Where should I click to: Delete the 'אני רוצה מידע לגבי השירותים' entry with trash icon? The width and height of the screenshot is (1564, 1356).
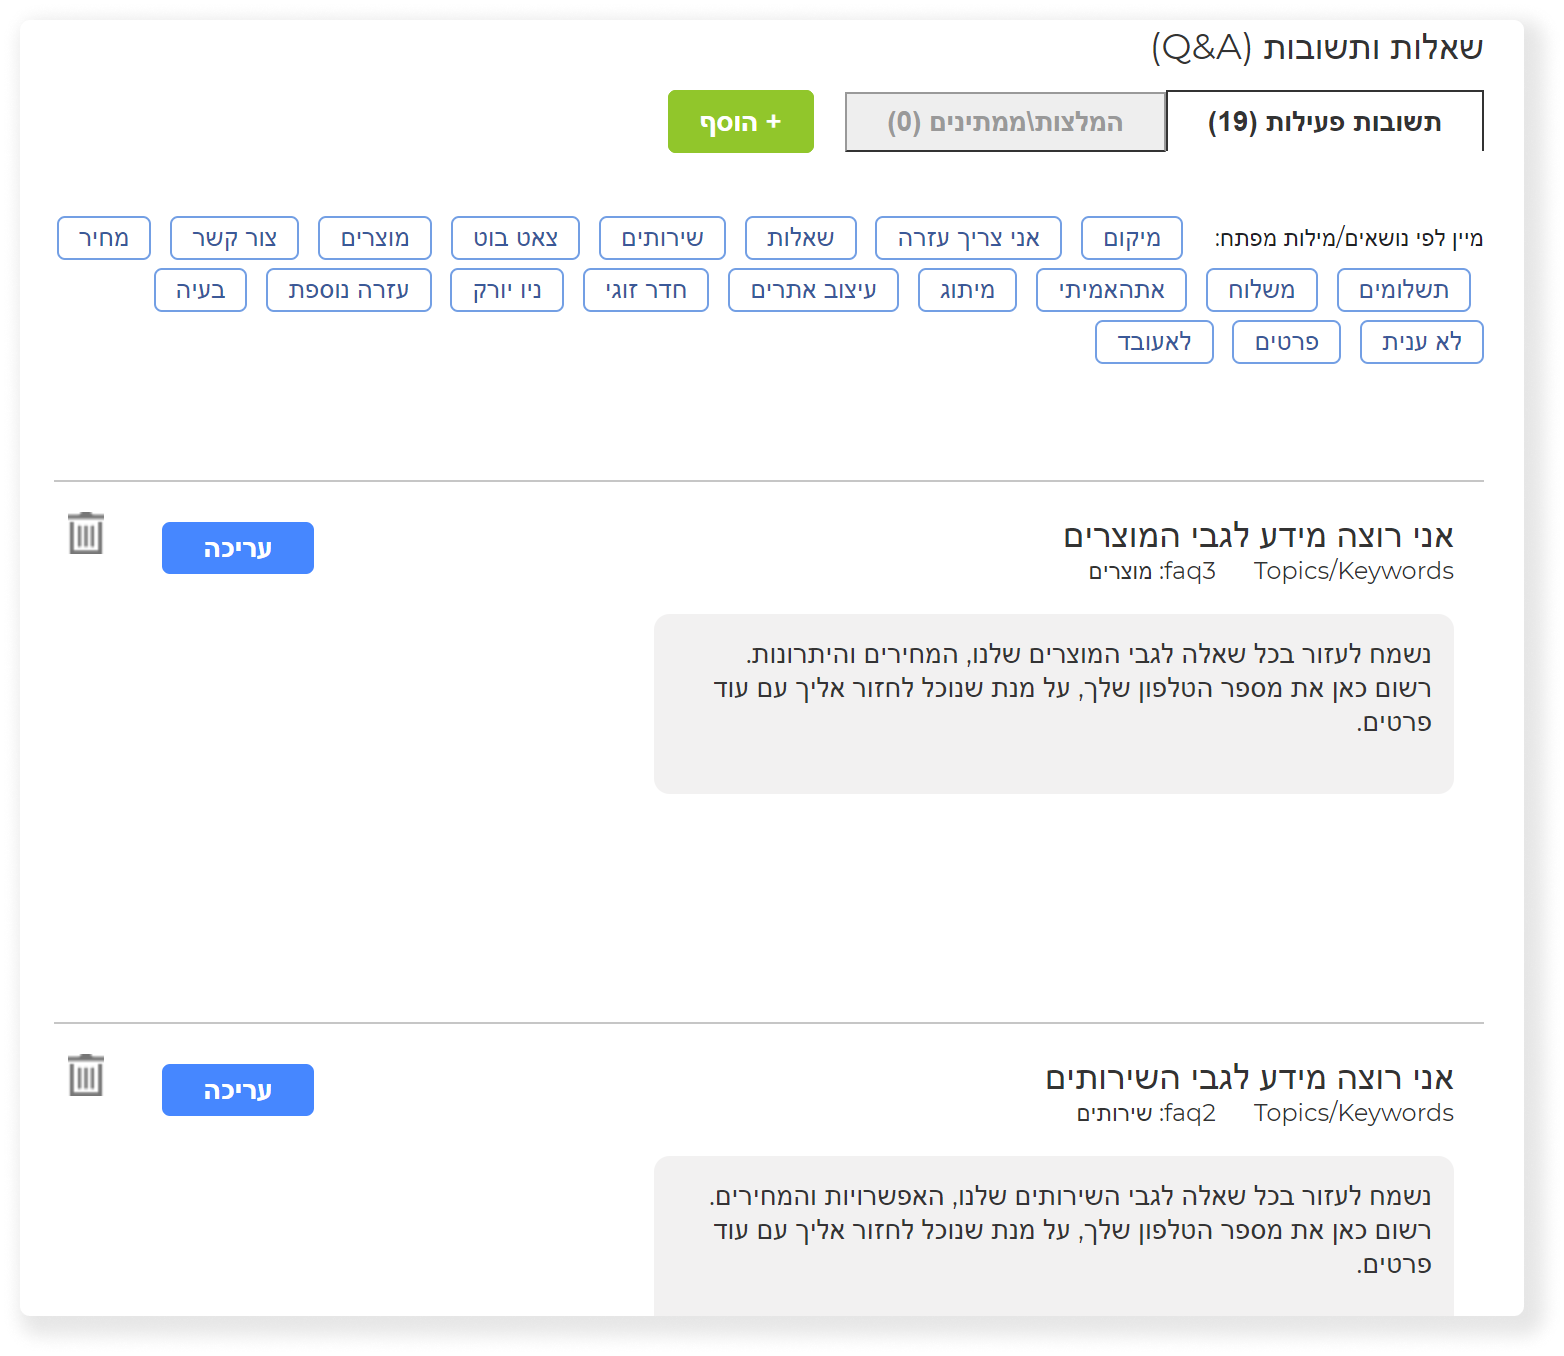86,1075
